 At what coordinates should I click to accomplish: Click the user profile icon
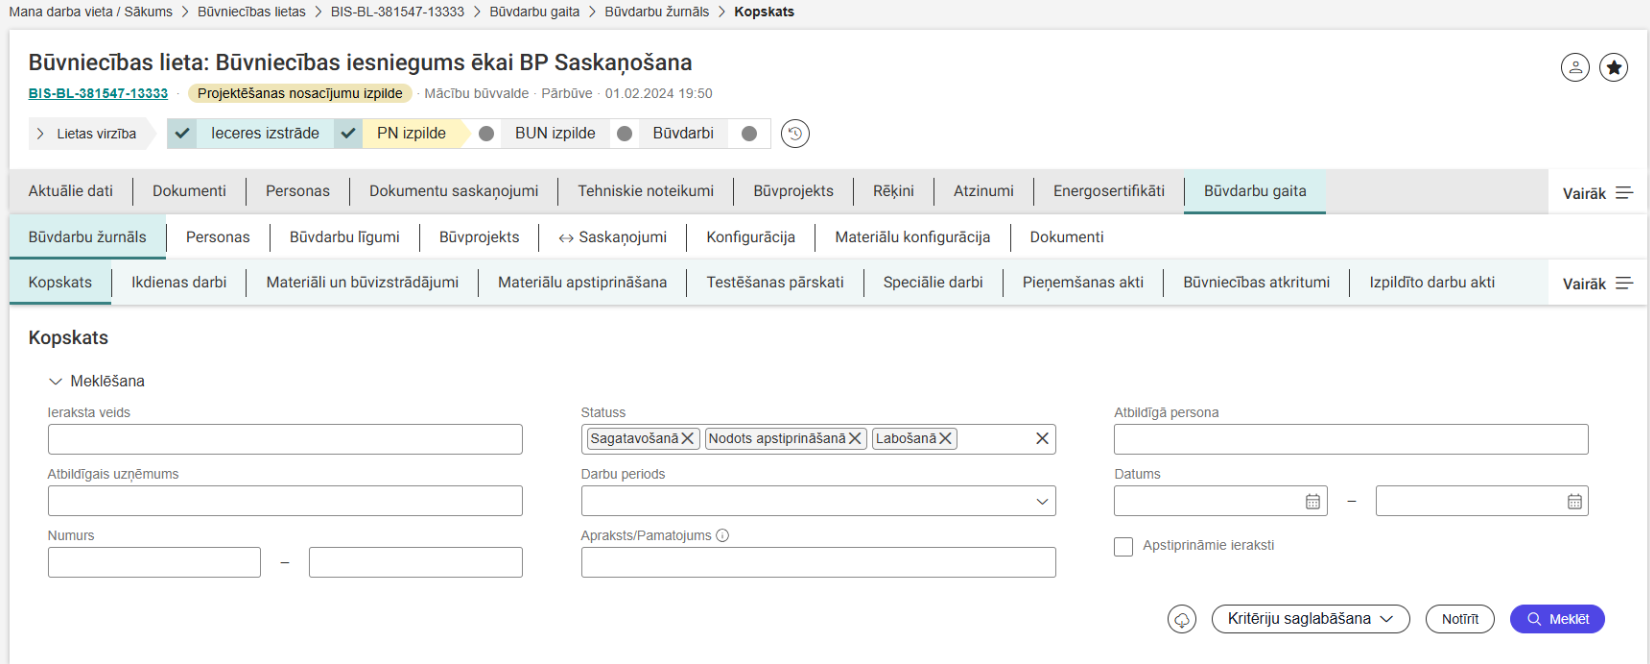point(1575,67)
